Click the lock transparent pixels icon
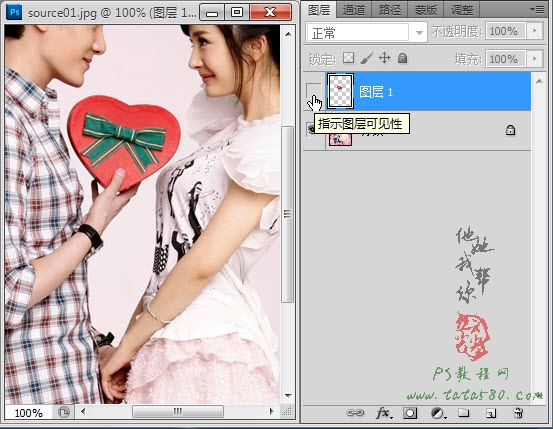 (348, 58)
